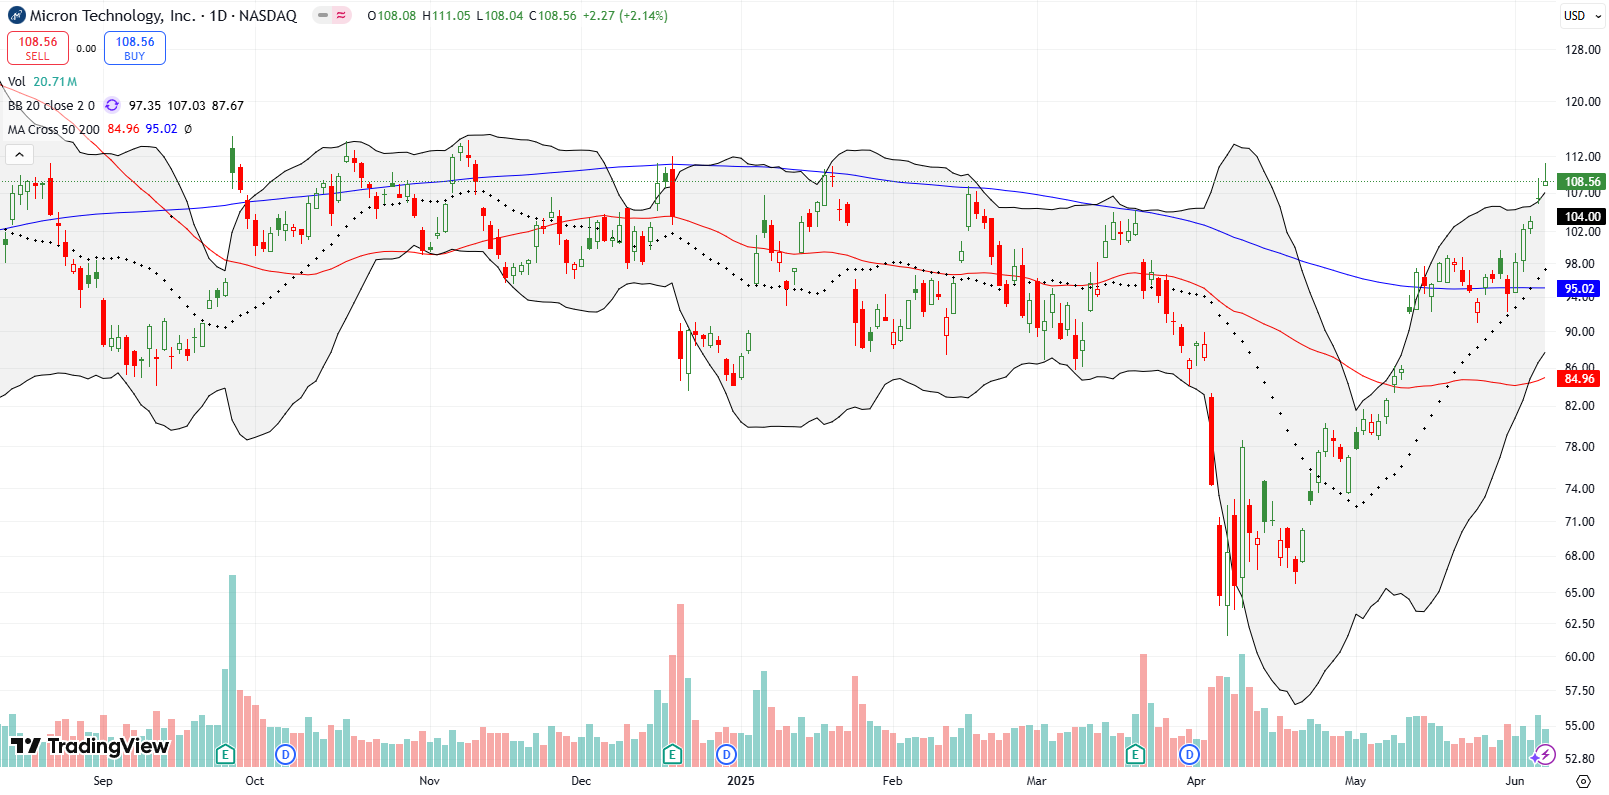Open the dividend marker near April

pos(1189,754)
